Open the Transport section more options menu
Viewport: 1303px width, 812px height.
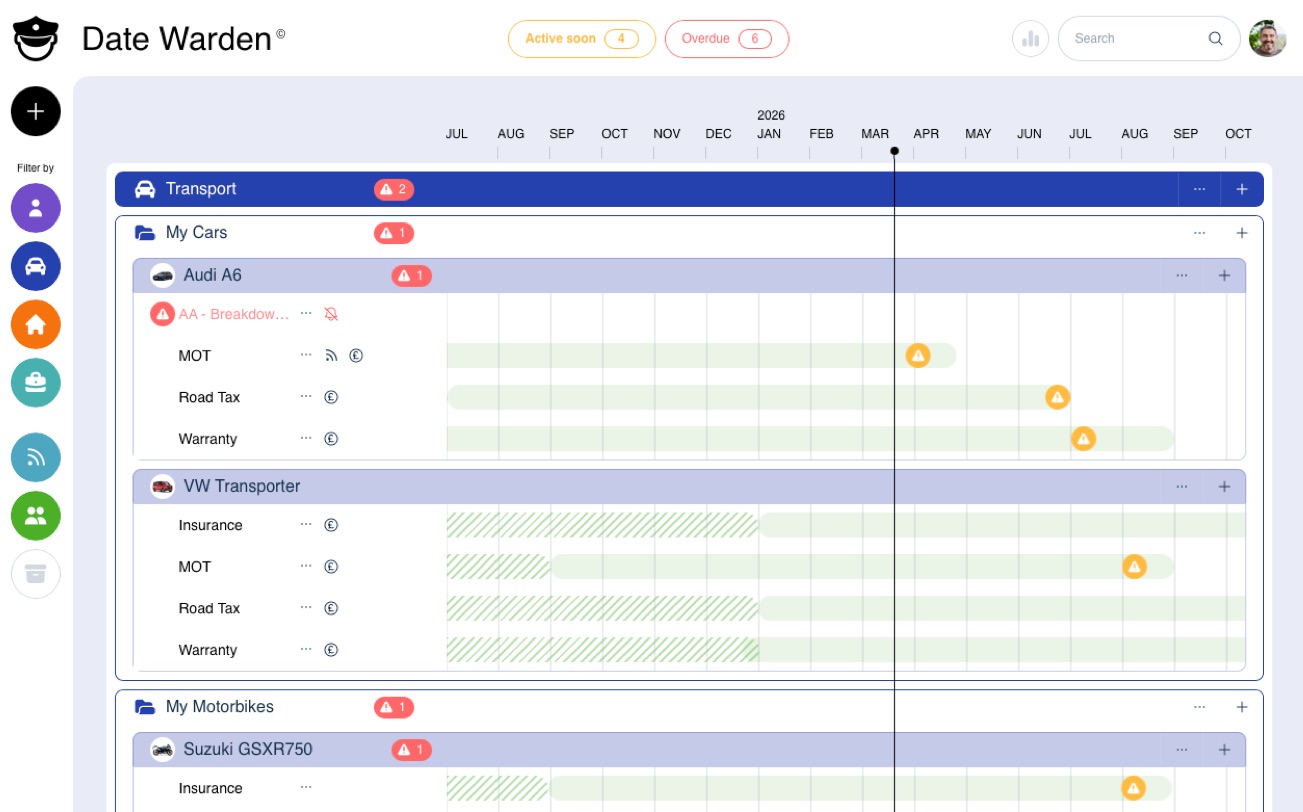click(x=1199, y=189)
